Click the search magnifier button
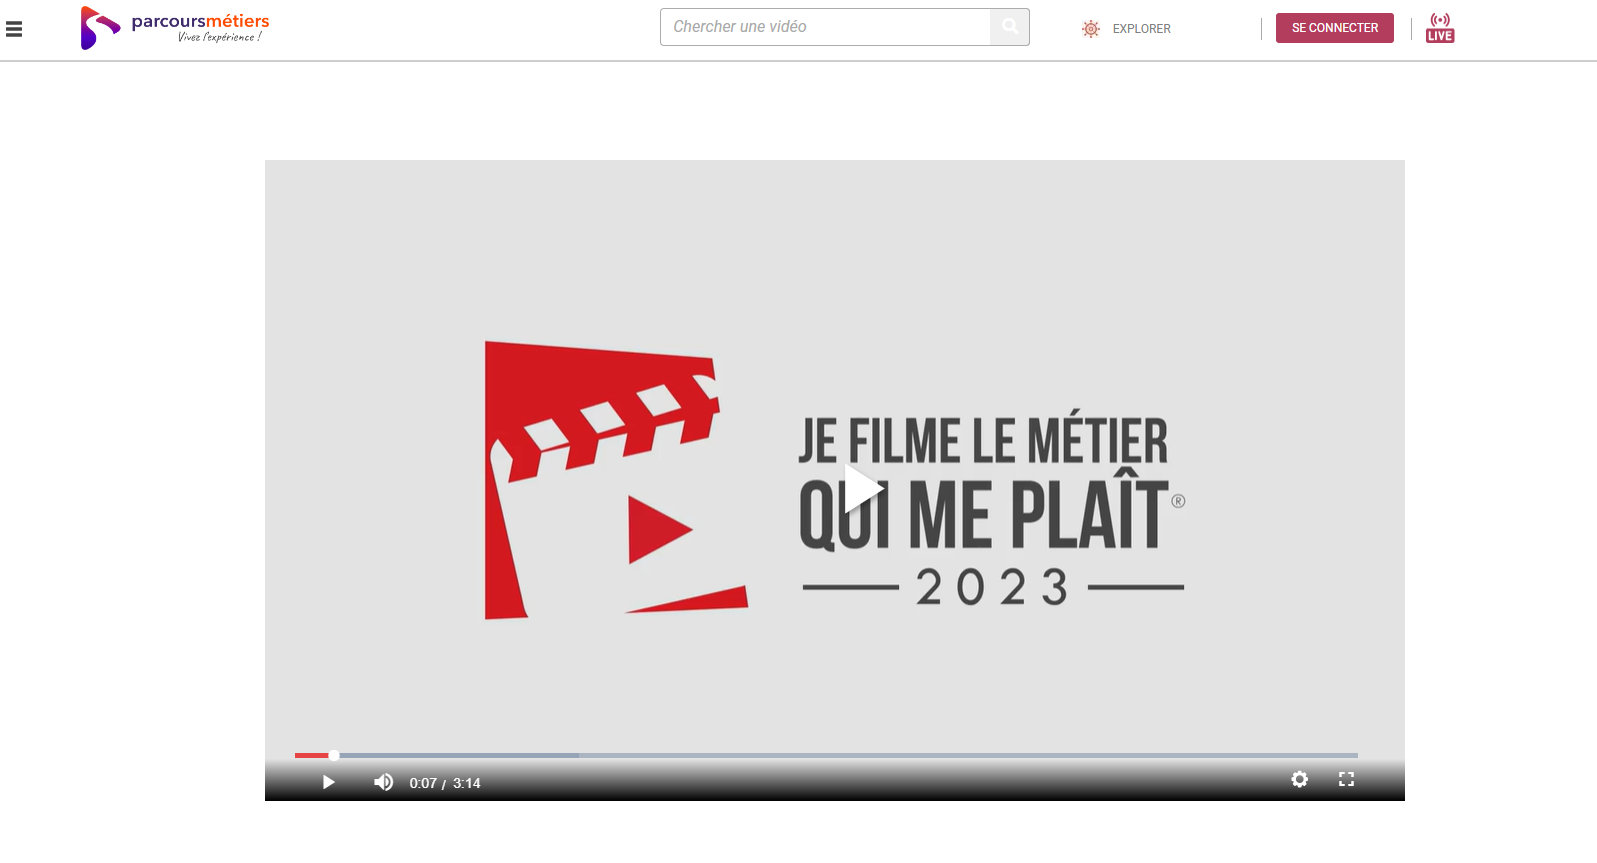1597x863 pixels. (1010, 27)
